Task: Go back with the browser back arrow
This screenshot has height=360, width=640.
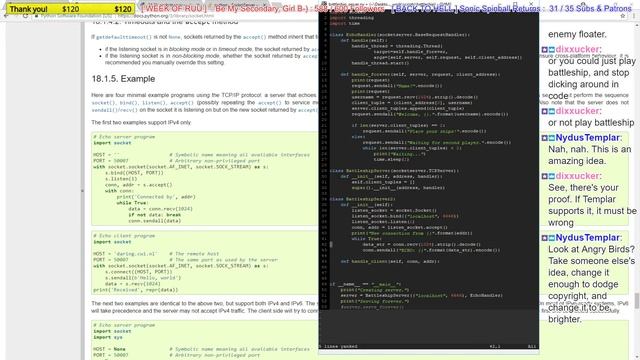Action: click(x=6, y=16)
